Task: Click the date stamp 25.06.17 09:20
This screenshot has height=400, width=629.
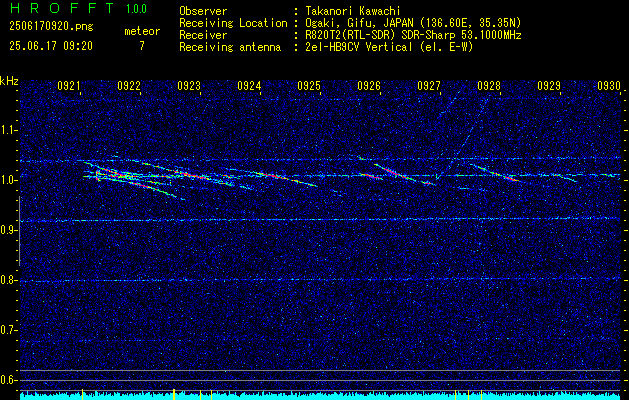Action: click(x=51, y=46)
